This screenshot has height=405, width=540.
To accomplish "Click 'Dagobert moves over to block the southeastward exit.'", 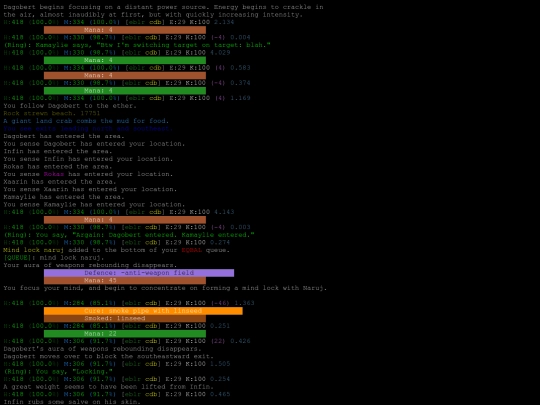I will (x=108, y=356).
